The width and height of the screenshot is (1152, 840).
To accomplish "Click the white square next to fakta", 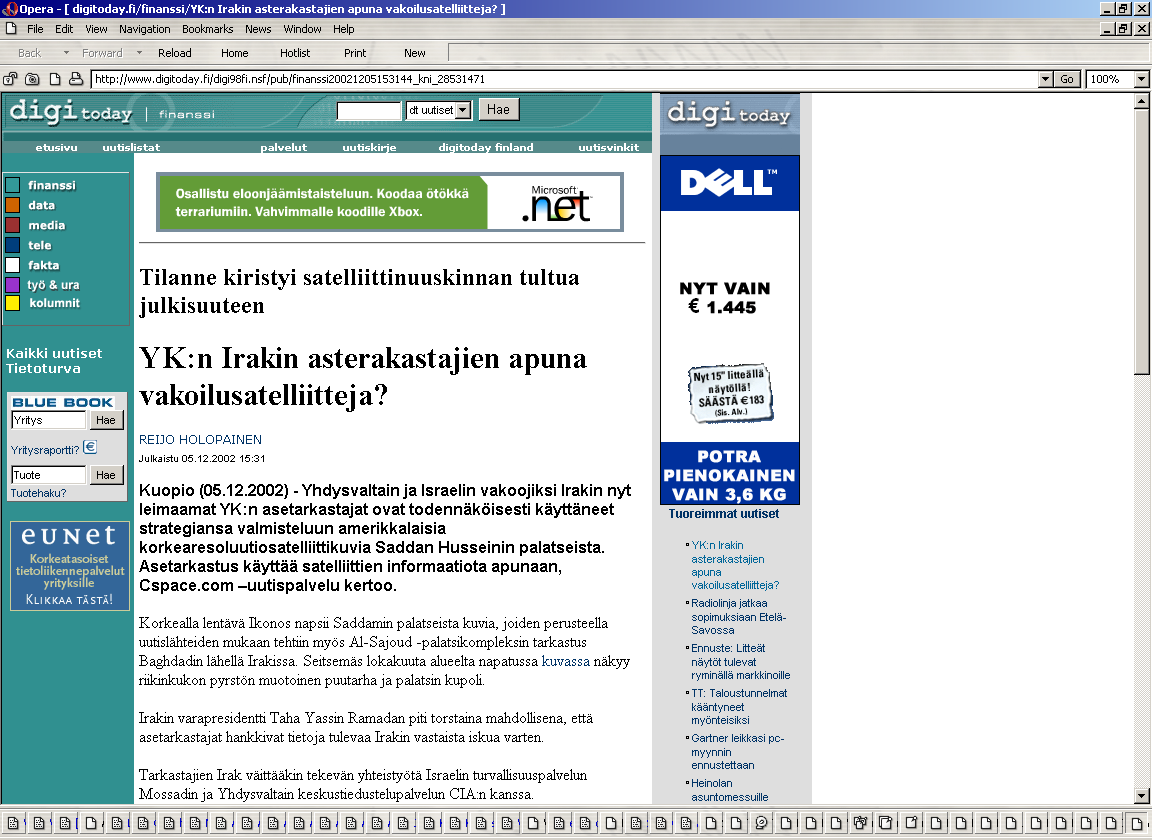I will coord(12,265).
